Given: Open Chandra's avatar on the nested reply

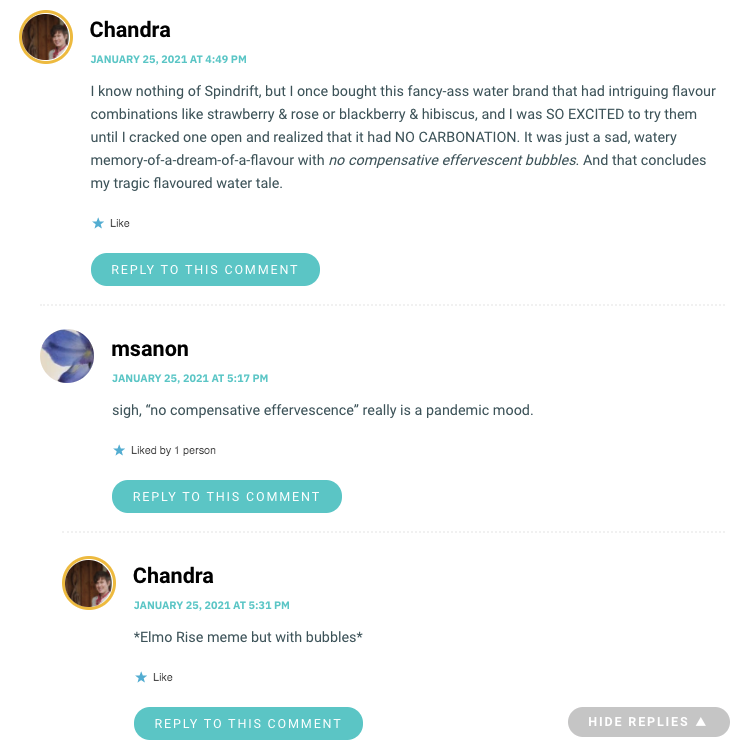Looking at the screenshot, I should [x=89, y=583].
